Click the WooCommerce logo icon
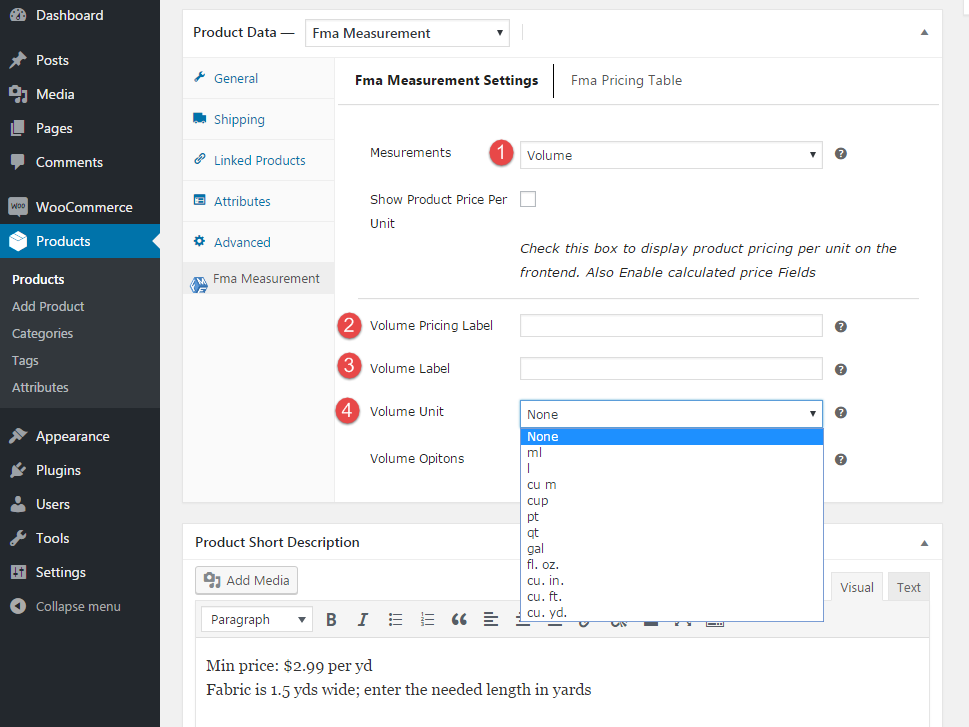Screen dimensions: 969x727 (18, 206)
